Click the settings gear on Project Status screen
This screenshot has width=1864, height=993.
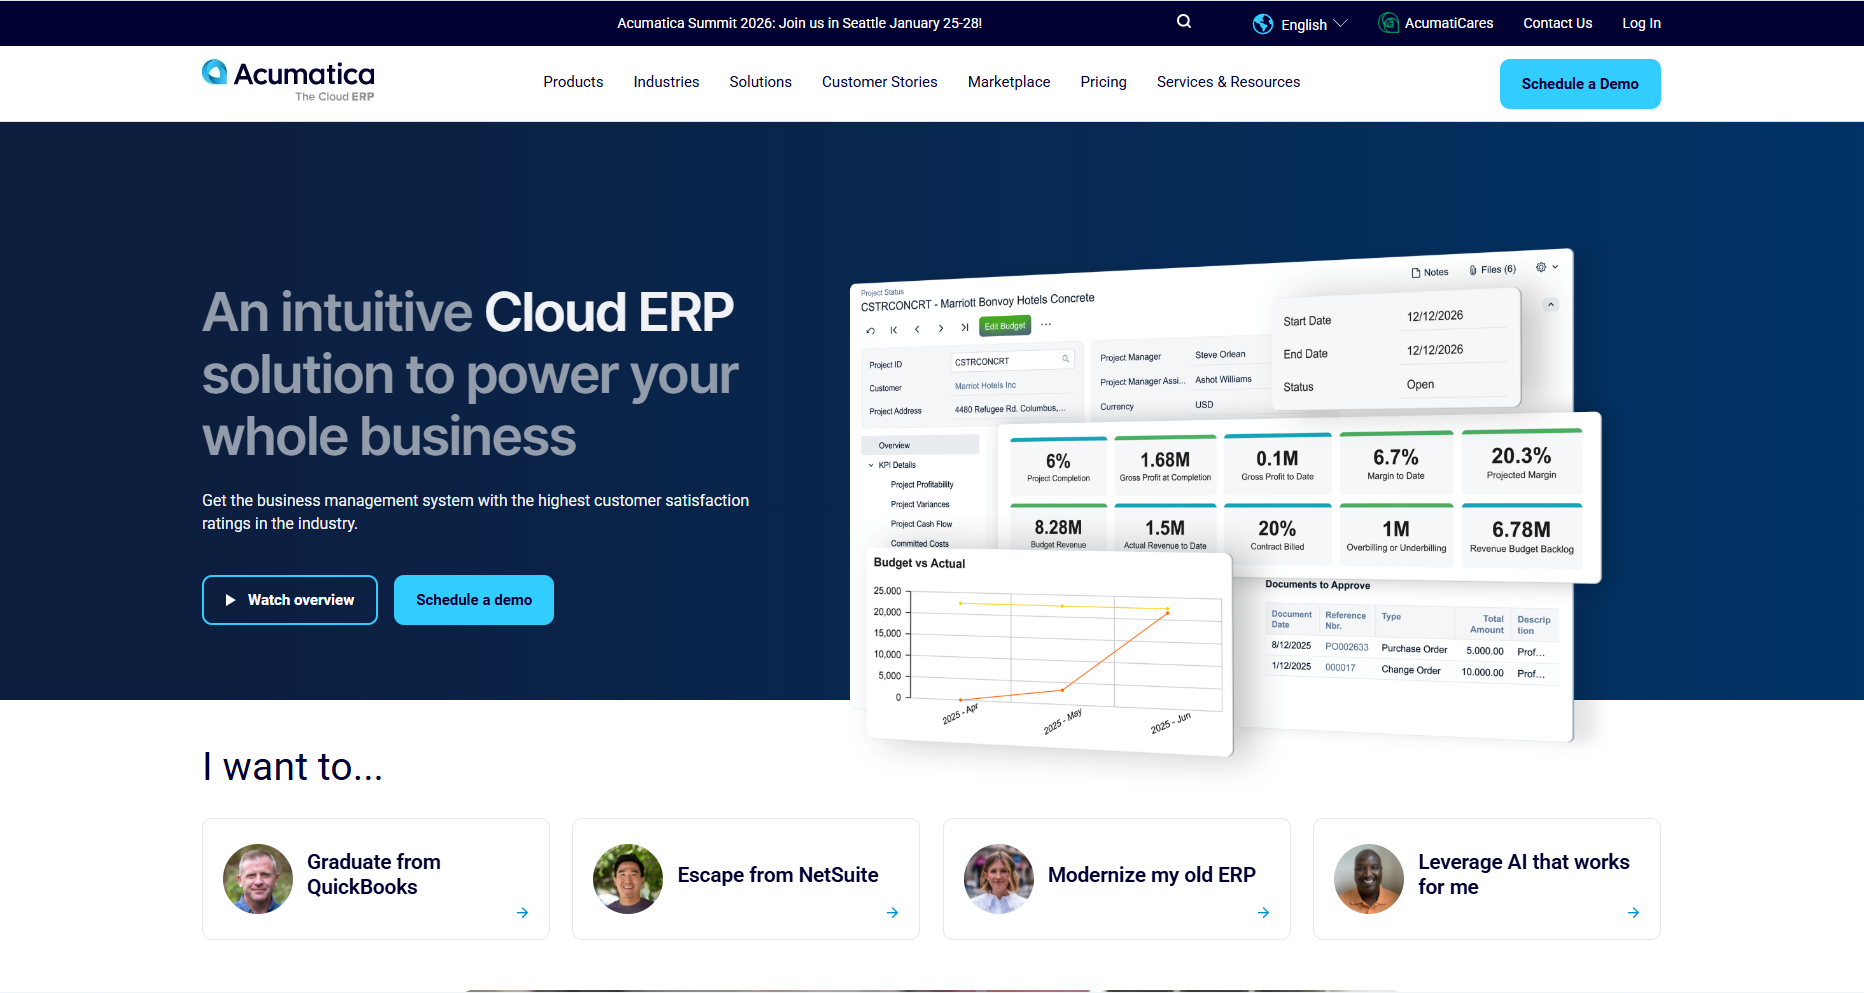[1541, 267]
